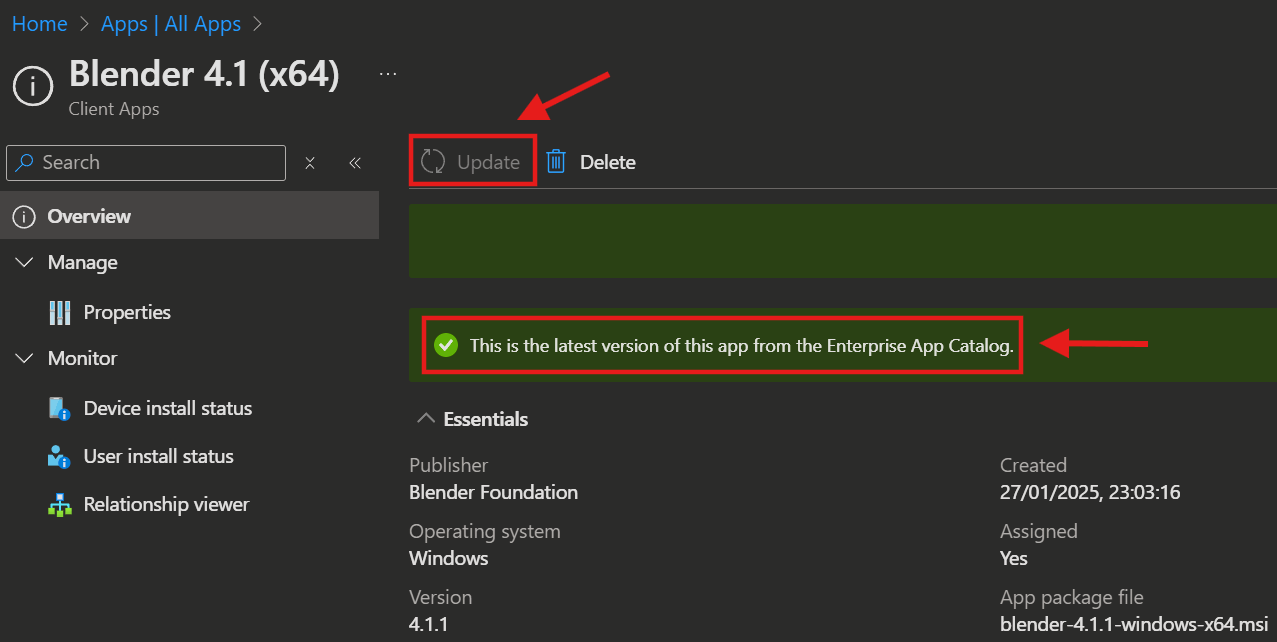Click the Overview info circle icon
This screenshot has width=1277, height=642.
pos(25,216)
